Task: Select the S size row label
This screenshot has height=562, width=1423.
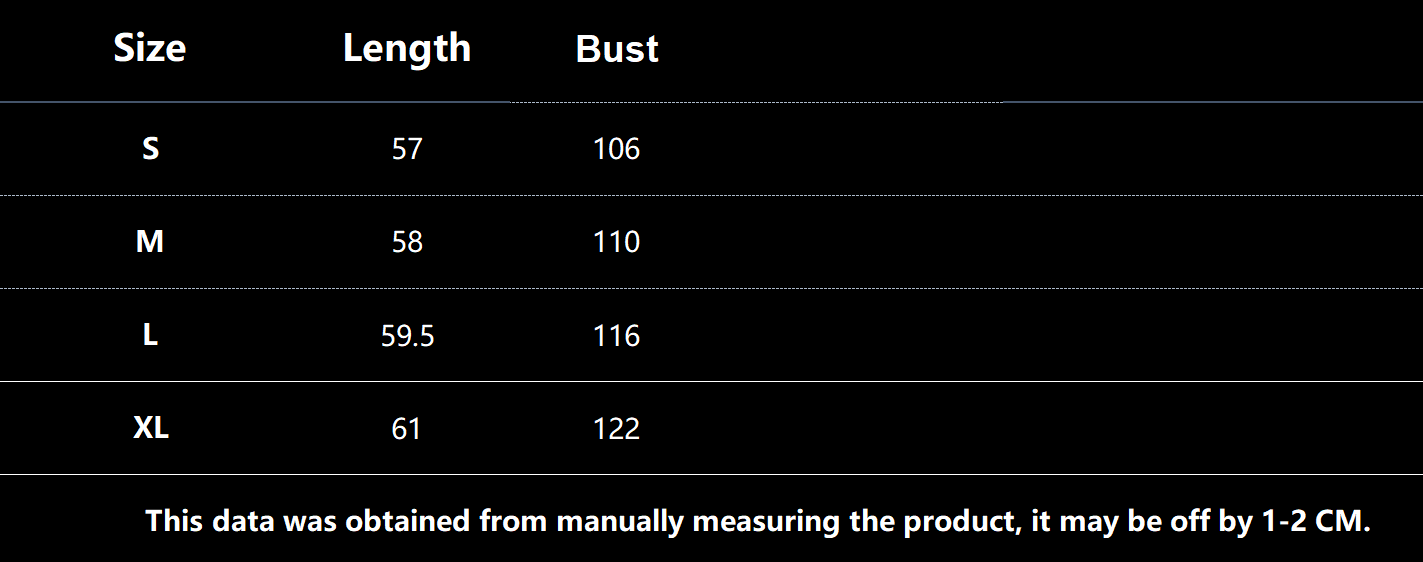Action: pyautogui.click(x=150, y=149)
